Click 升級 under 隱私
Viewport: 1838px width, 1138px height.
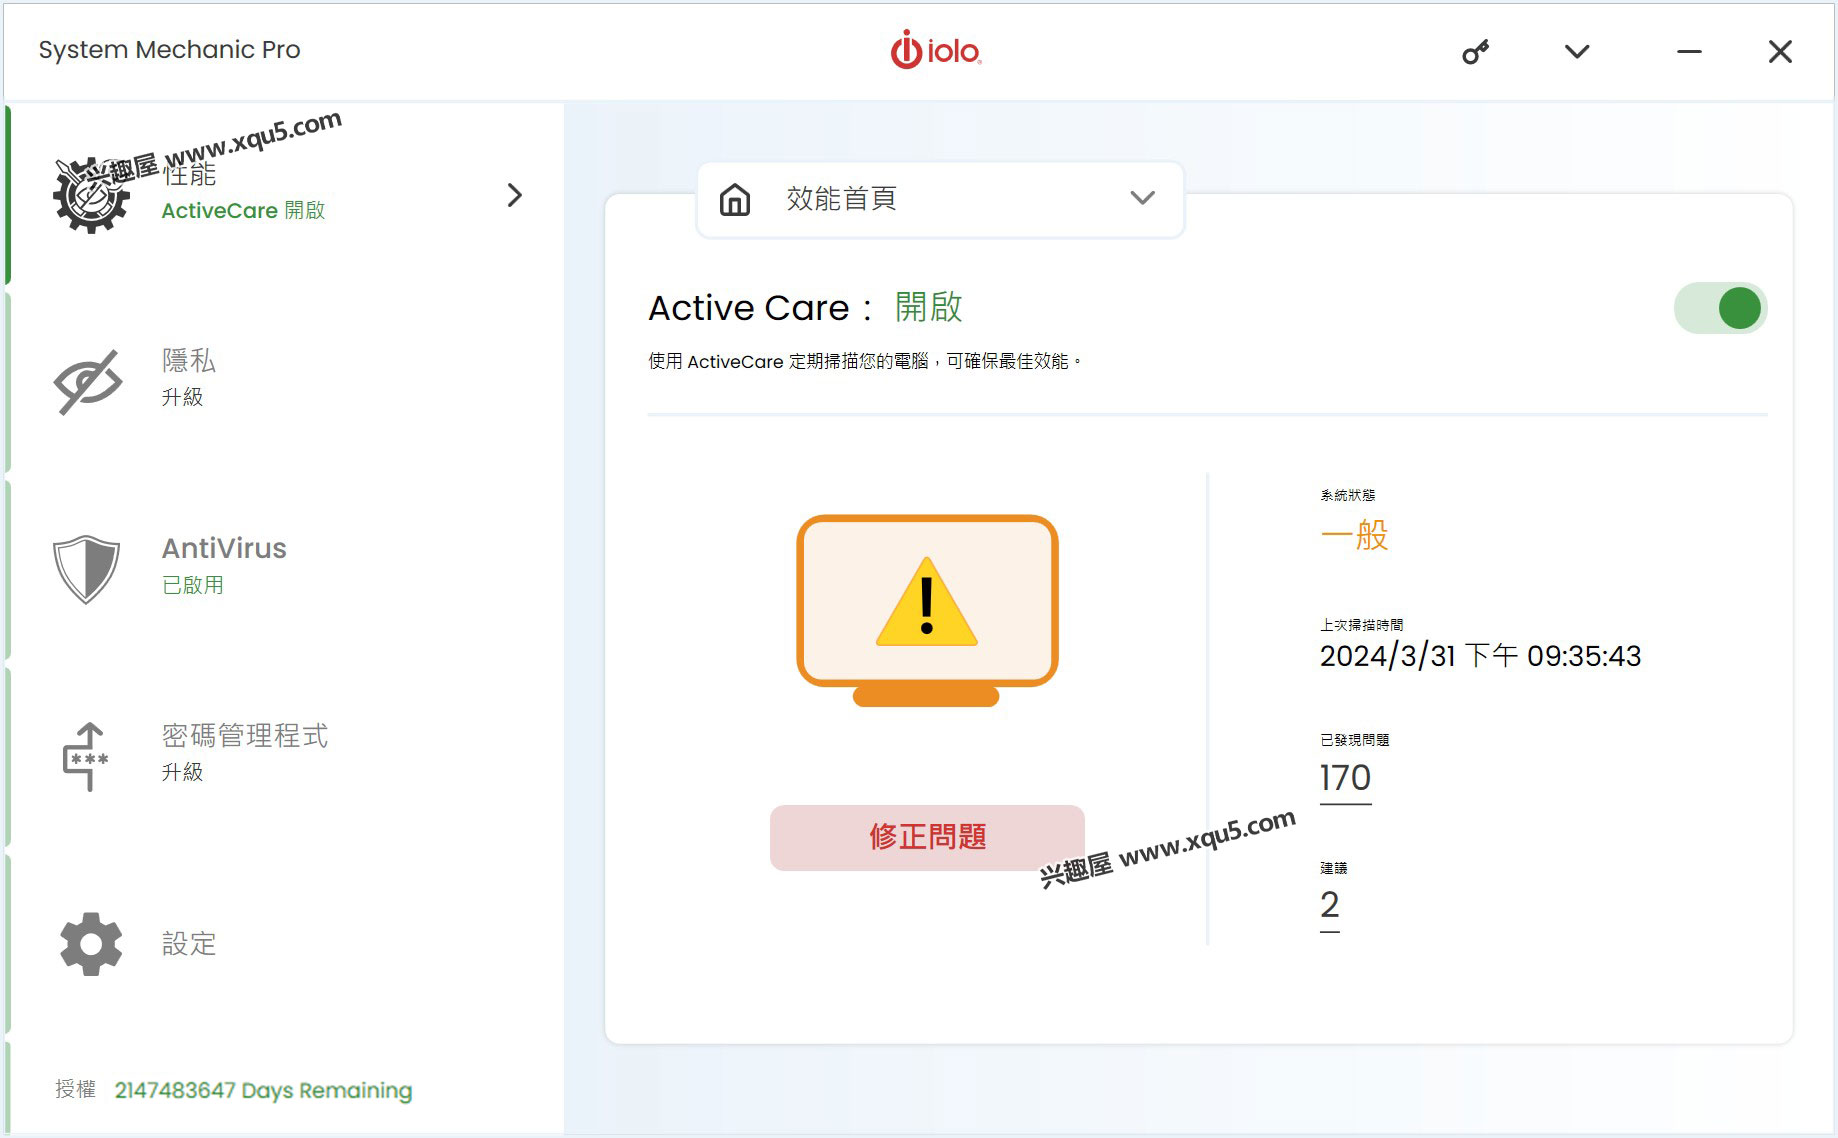[x=182, y=397]
